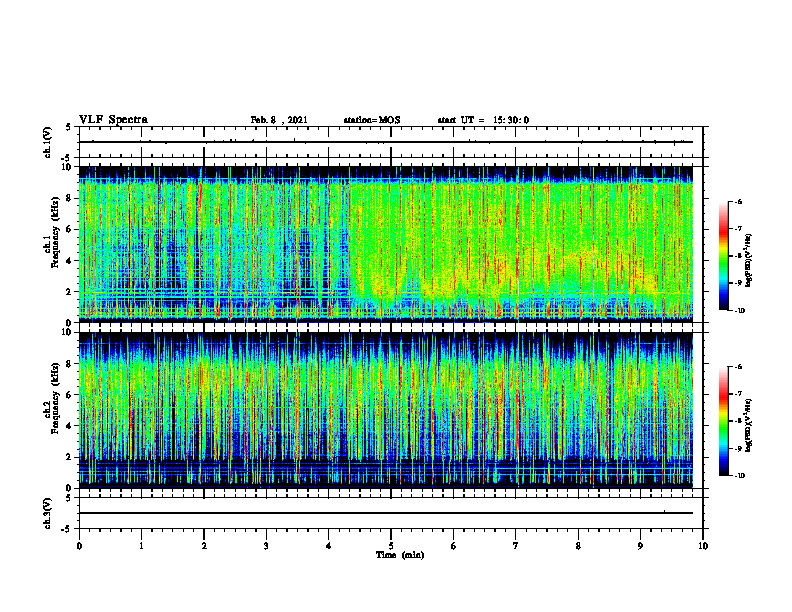Image resolution: width=792 pixels, height=612 pixels.
Task: Click the "Time (min)" x-axis label
Action: coord(400,555)
